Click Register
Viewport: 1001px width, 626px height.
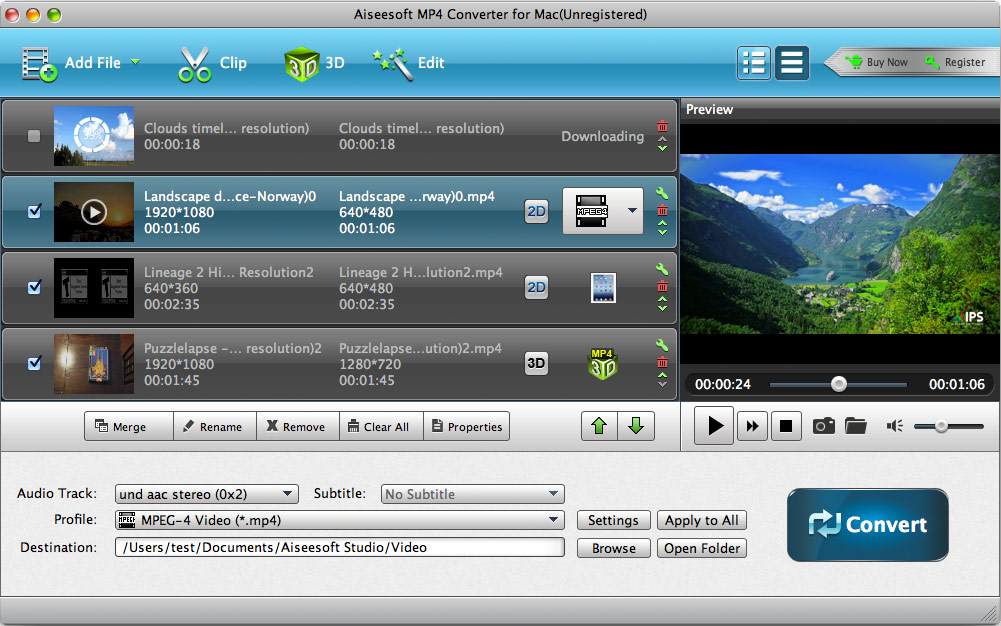tap(956, 62)
